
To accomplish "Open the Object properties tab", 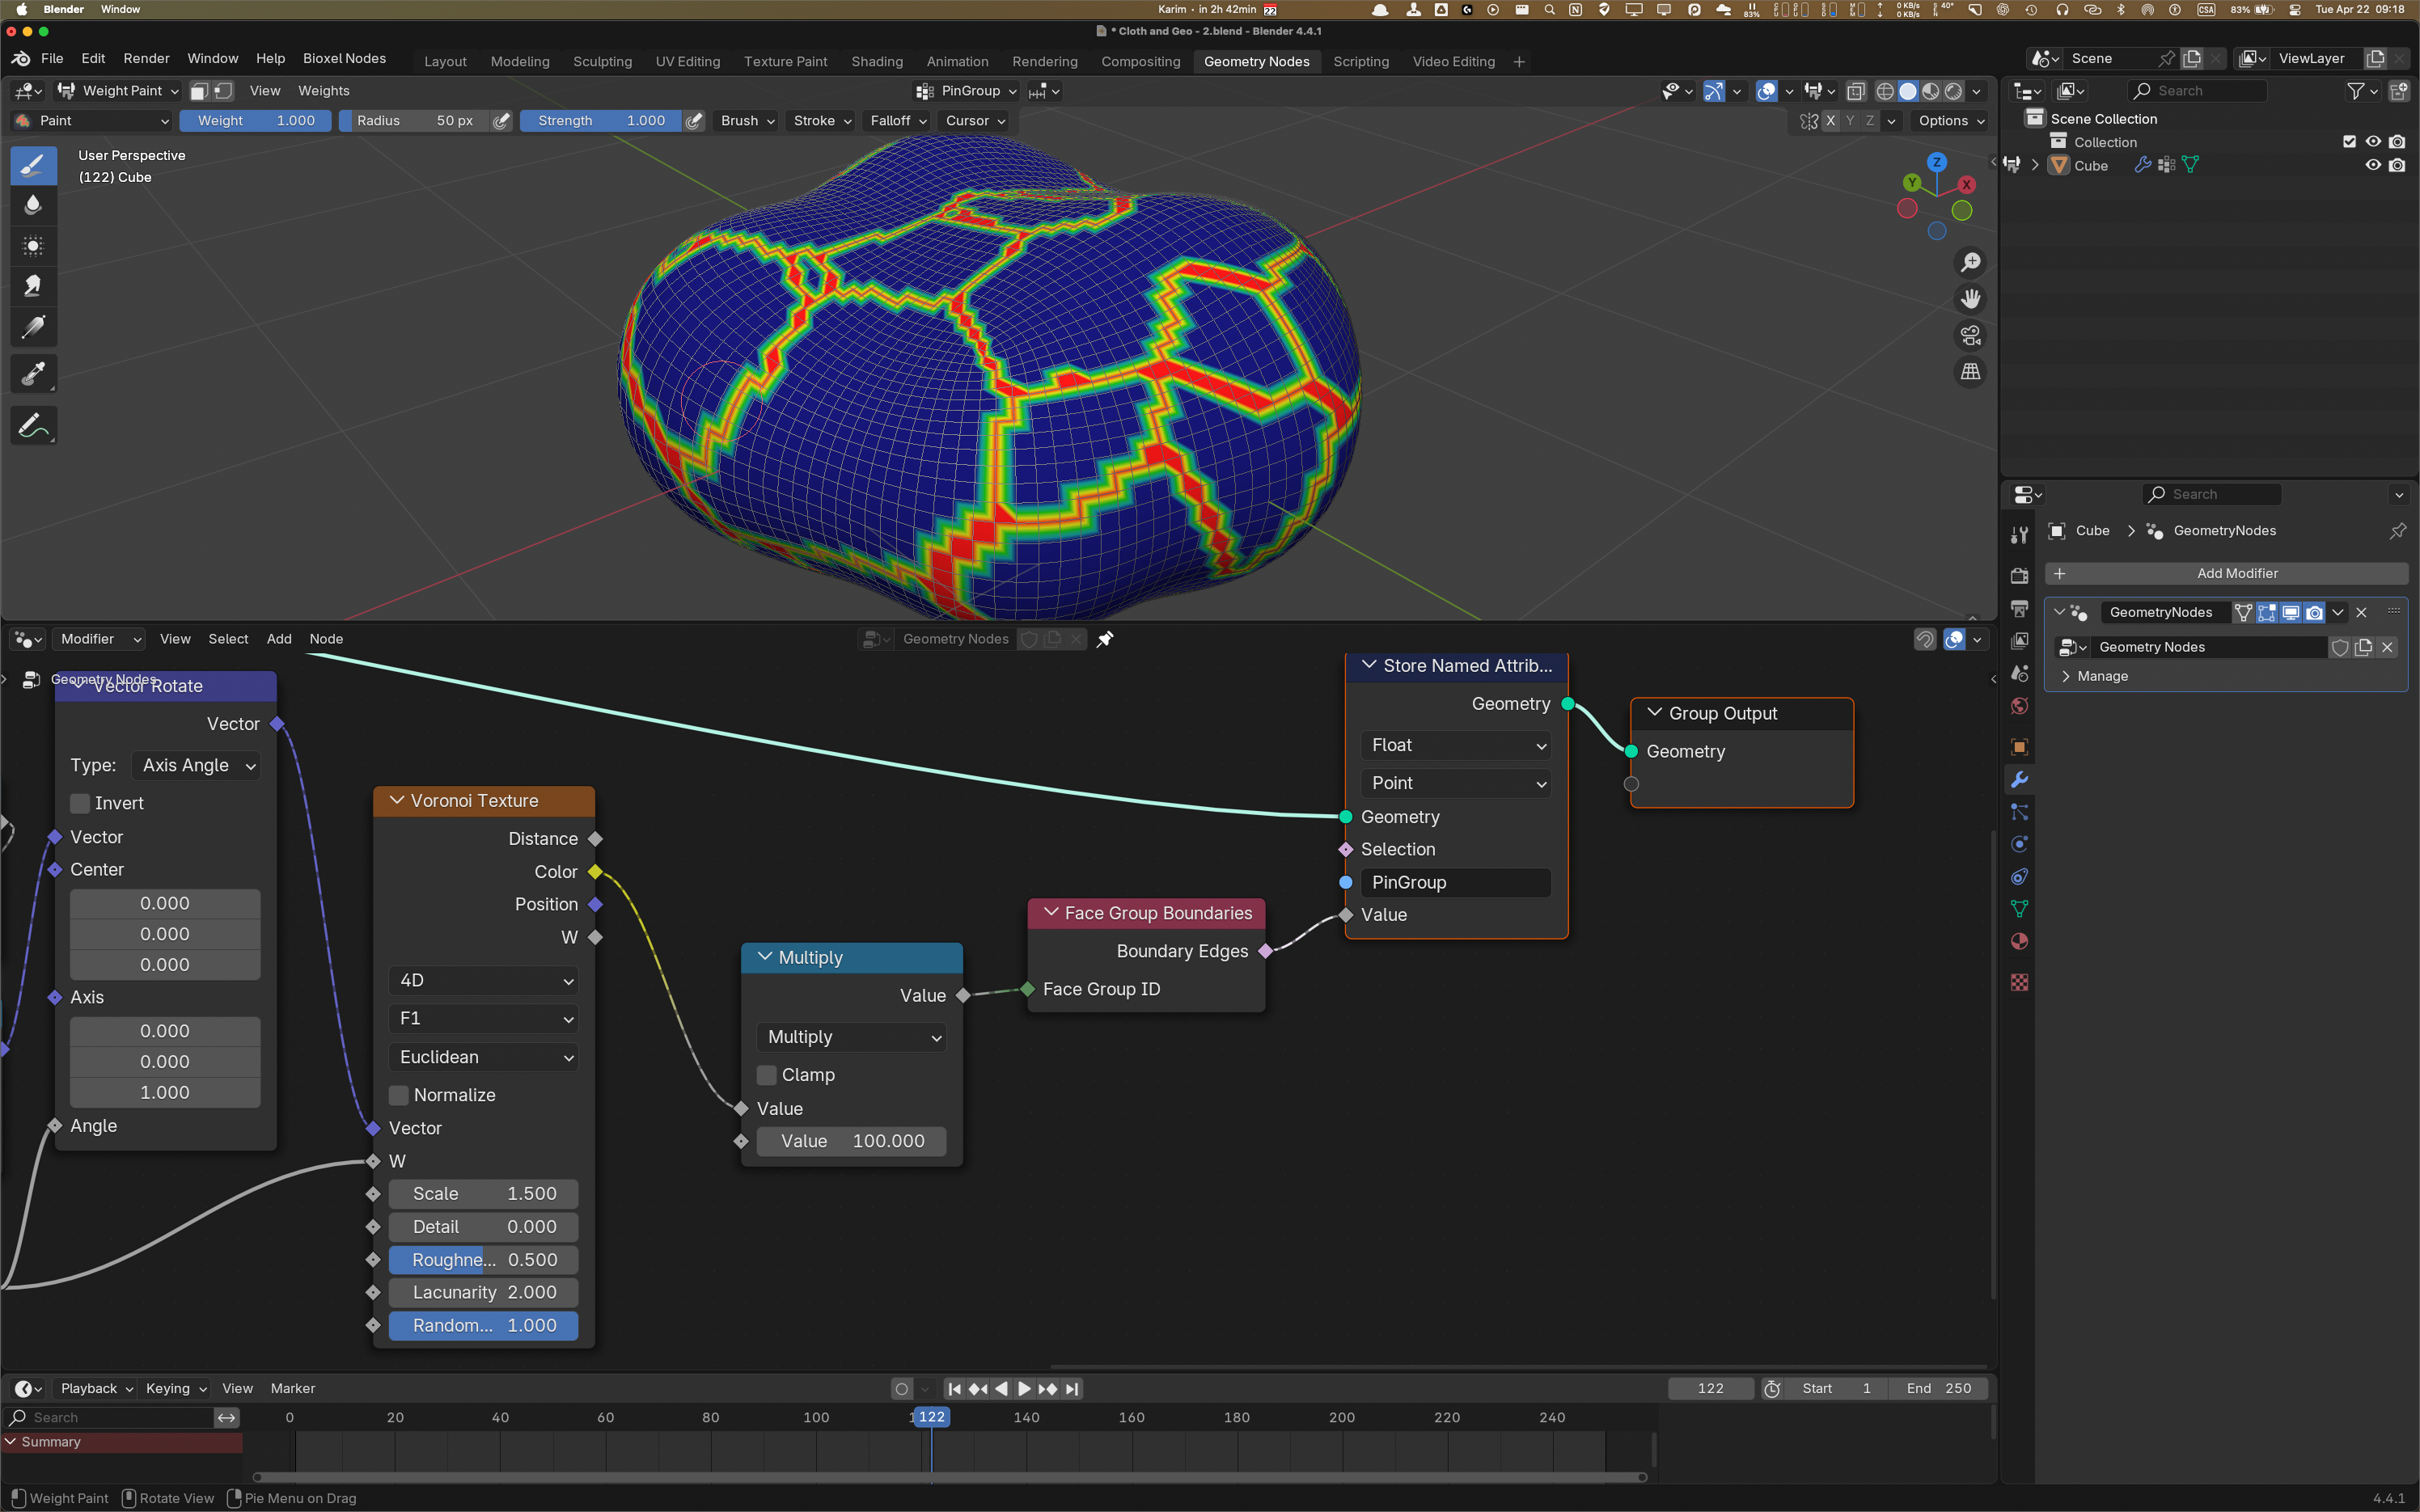I will coord(2019,747).
